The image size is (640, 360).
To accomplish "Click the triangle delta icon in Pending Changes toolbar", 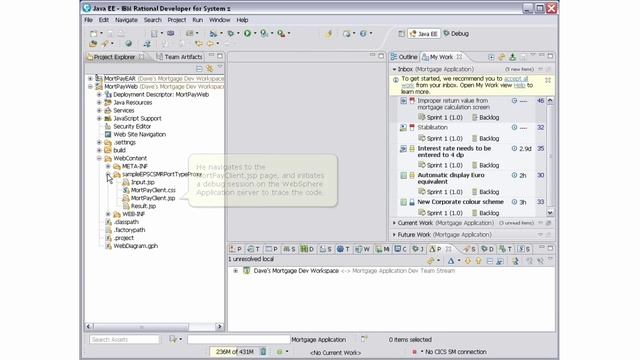I will pyautogui.click(x=451, y=260).
